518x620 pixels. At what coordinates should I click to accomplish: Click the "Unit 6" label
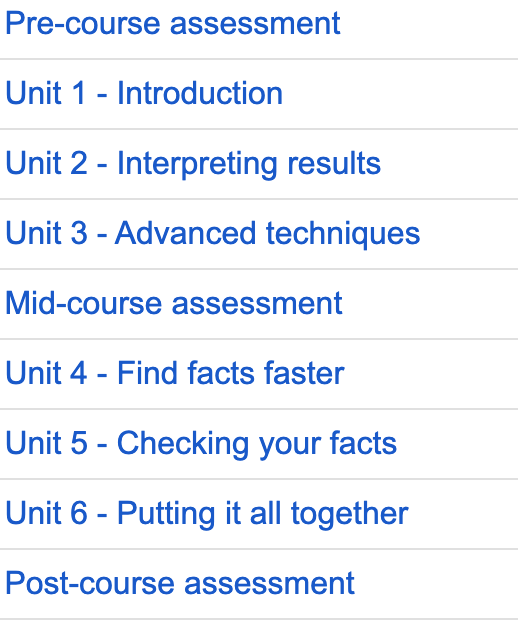coord(46,514)
